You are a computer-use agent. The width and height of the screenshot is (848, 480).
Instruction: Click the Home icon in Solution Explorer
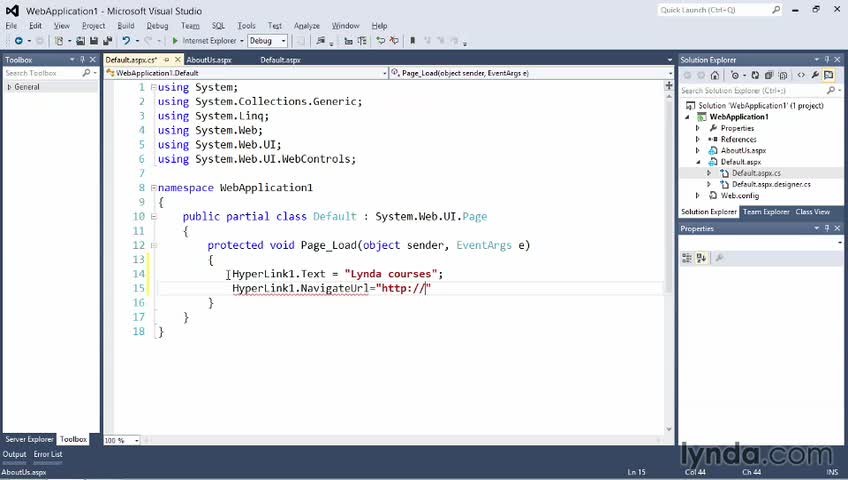click(715, 75)
